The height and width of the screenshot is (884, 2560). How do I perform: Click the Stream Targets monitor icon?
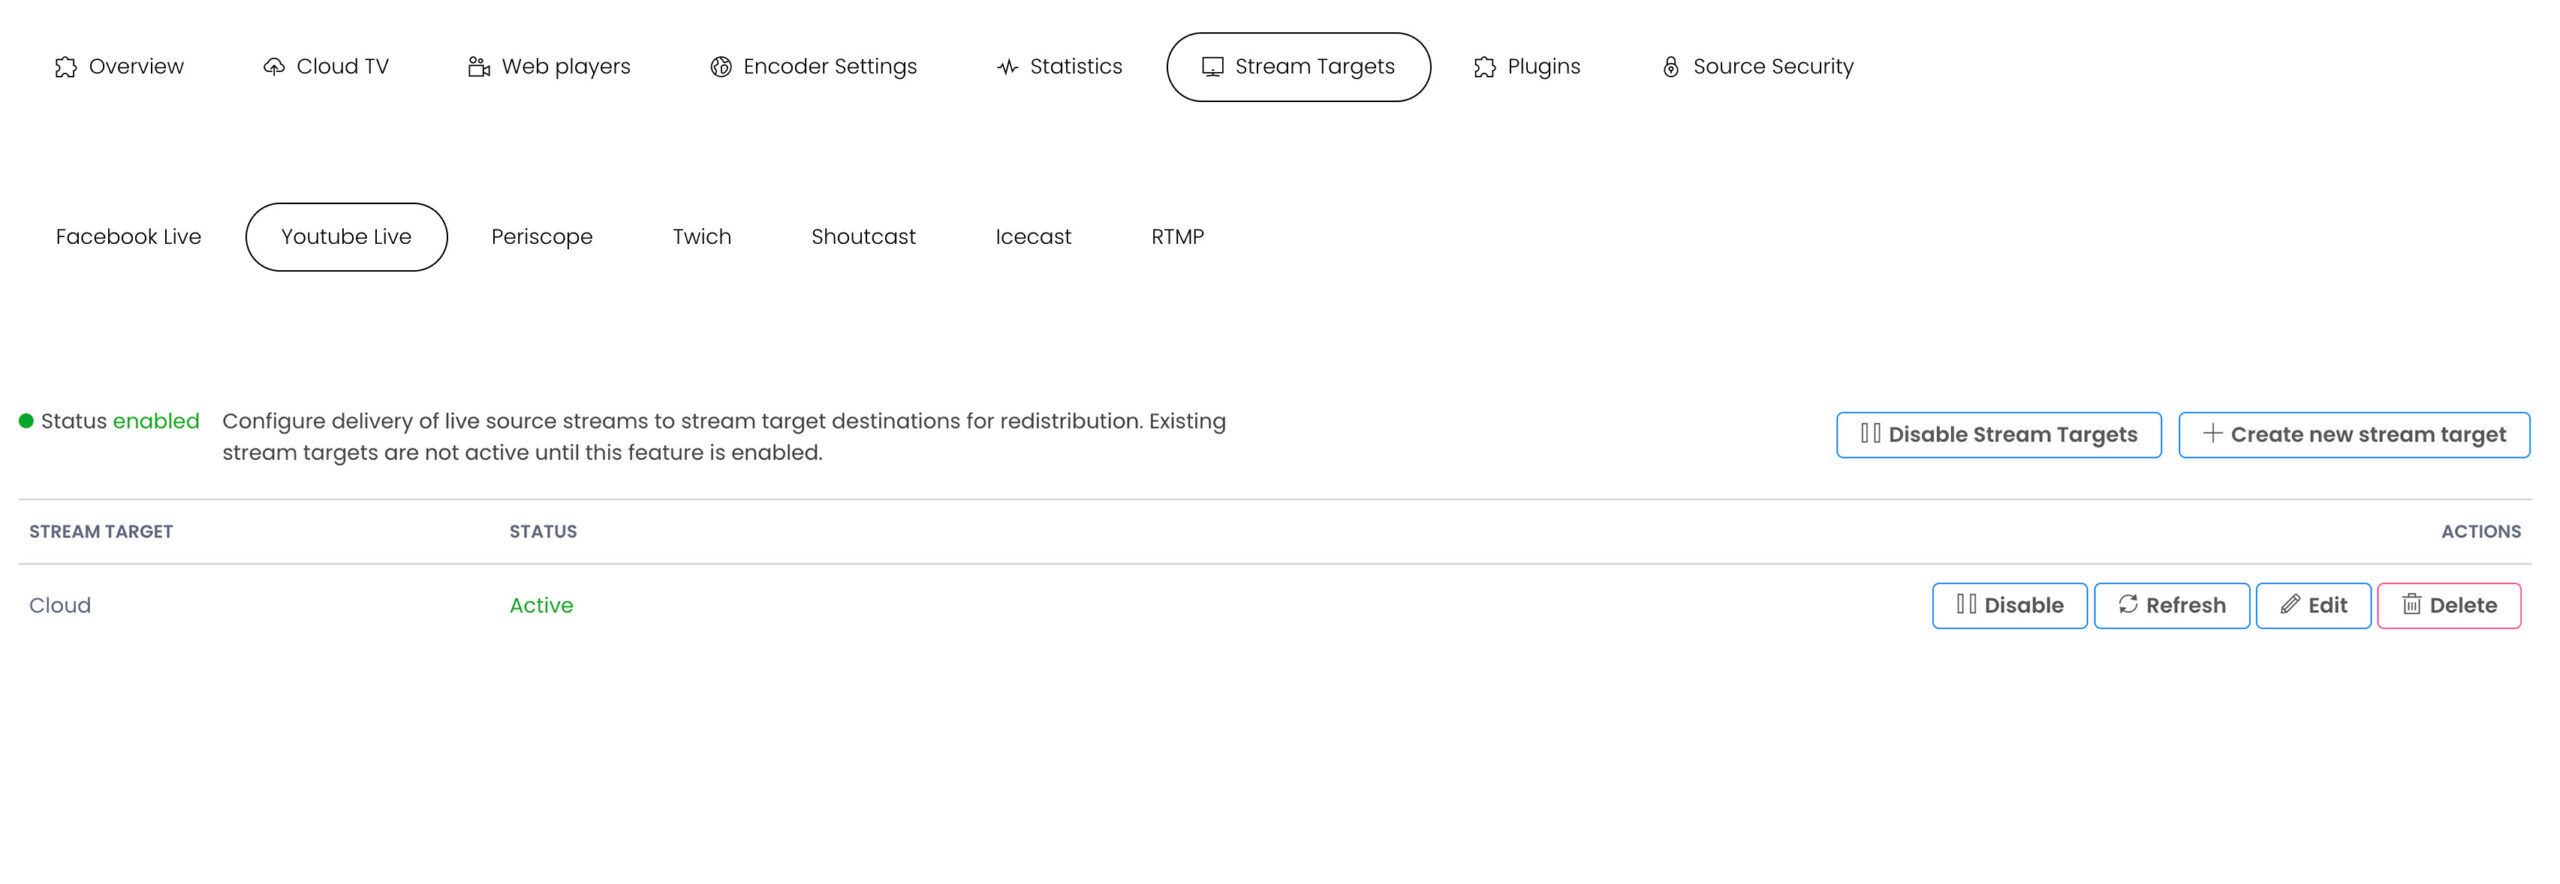1212,67
